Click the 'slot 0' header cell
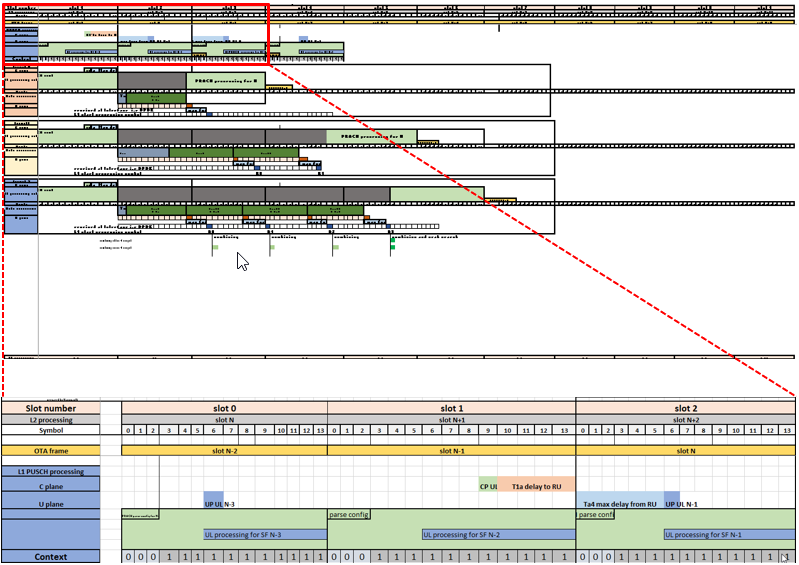The image size is (799, 565). pyautogui.click(x=224, y=408)
